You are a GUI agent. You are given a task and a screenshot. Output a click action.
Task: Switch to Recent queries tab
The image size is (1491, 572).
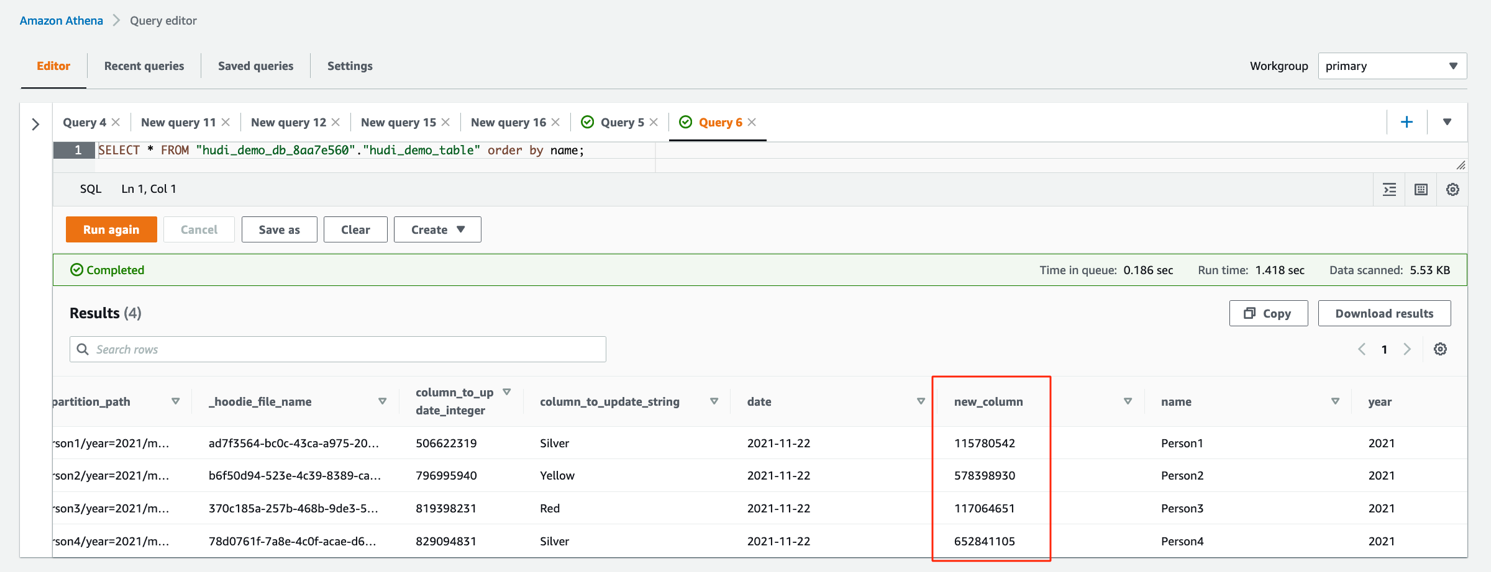(x=144, y=66)
